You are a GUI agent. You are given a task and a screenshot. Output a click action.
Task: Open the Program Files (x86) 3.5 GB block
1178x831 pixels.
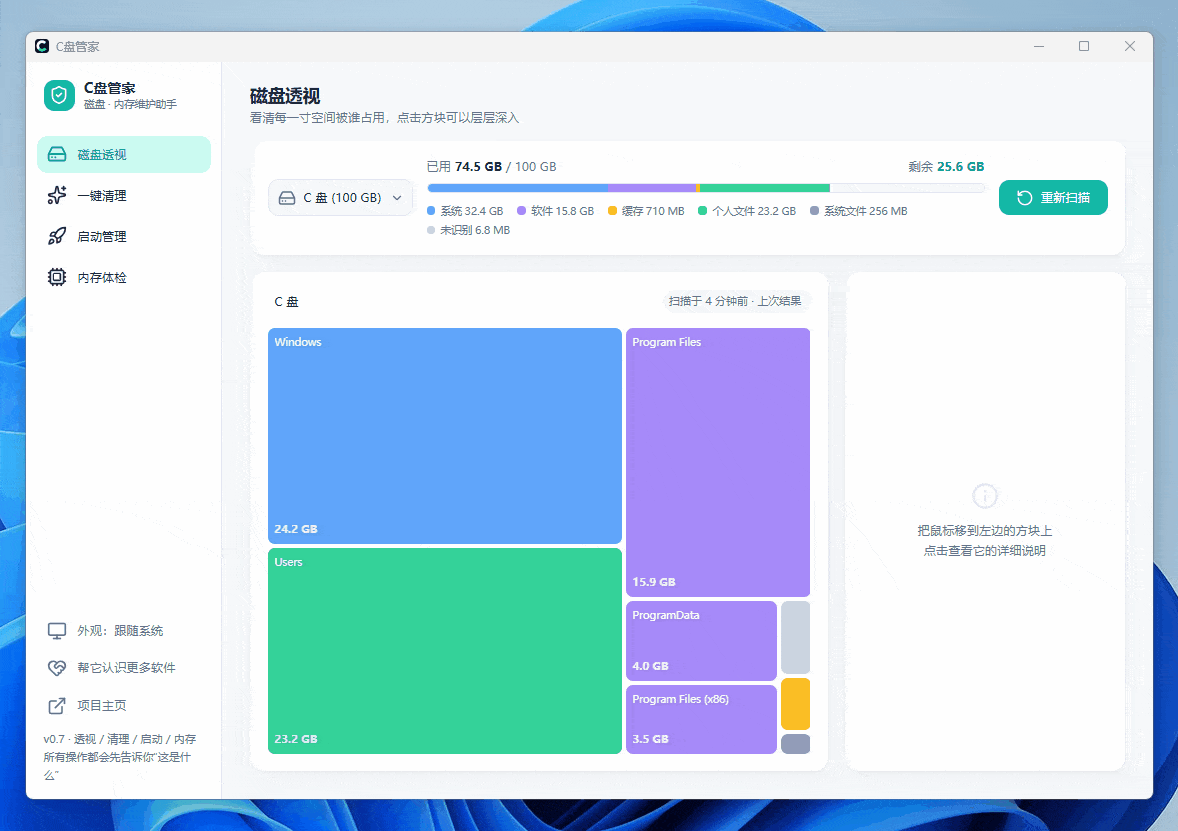pos(701,719)
